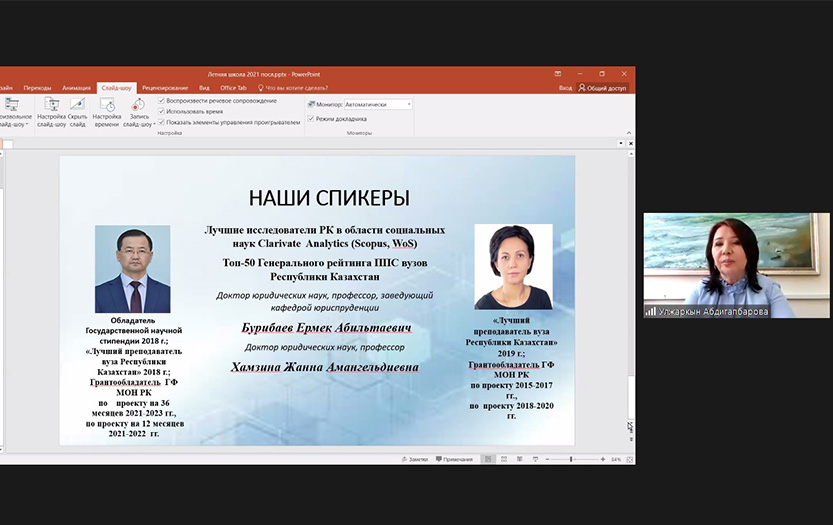This screenshot has height=525, width=833.
Task: Click the Улжаркын Абдигапбарова video thumbnail
Action: tap(736, 265)
